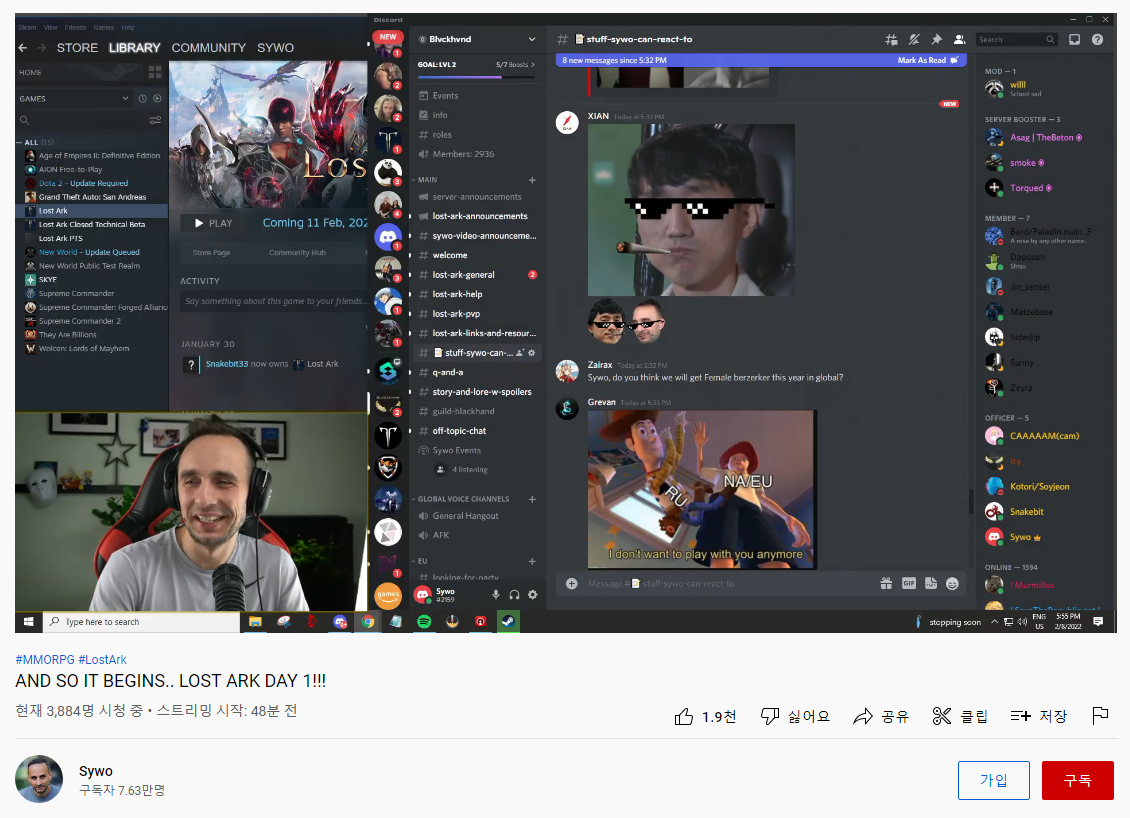Open Discord pinned messages icon
Screen dimensions: 1130x818
click(x=936, y=40)
